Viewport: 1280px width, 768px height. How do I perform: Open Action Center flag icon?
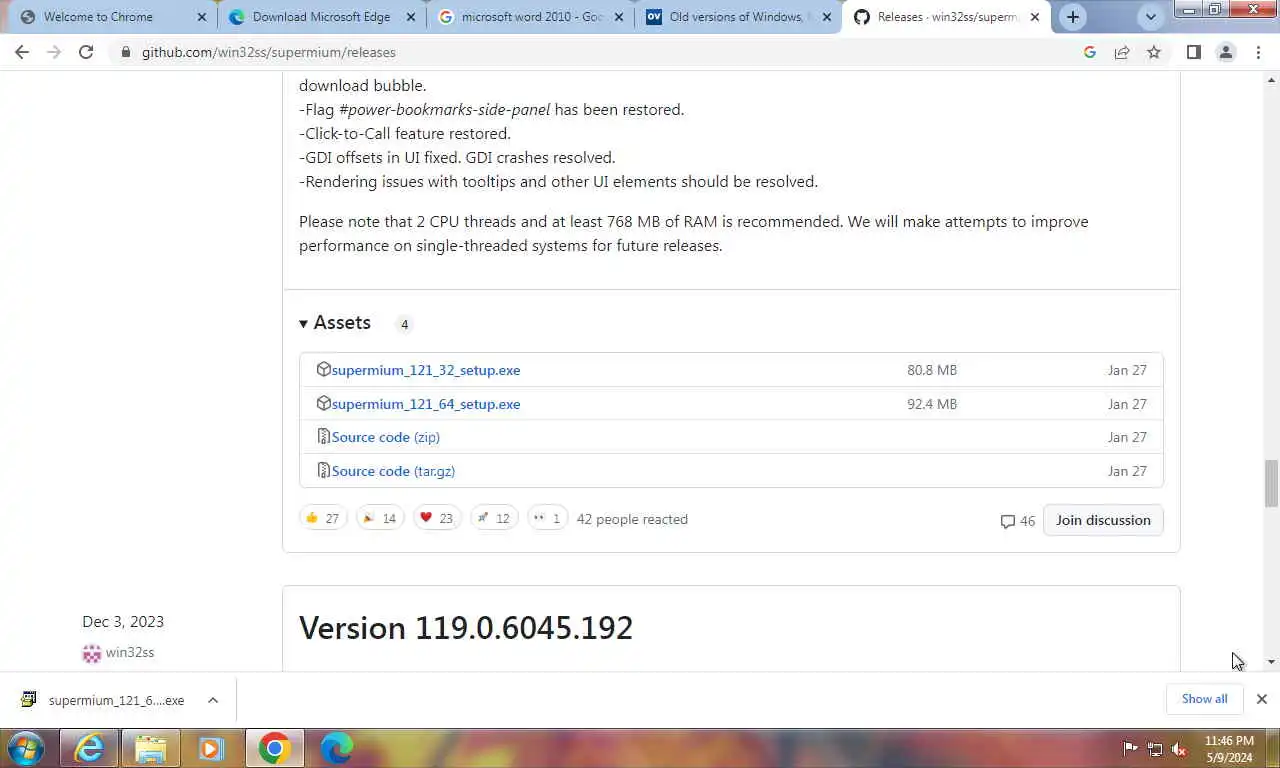pos(1131,748)
